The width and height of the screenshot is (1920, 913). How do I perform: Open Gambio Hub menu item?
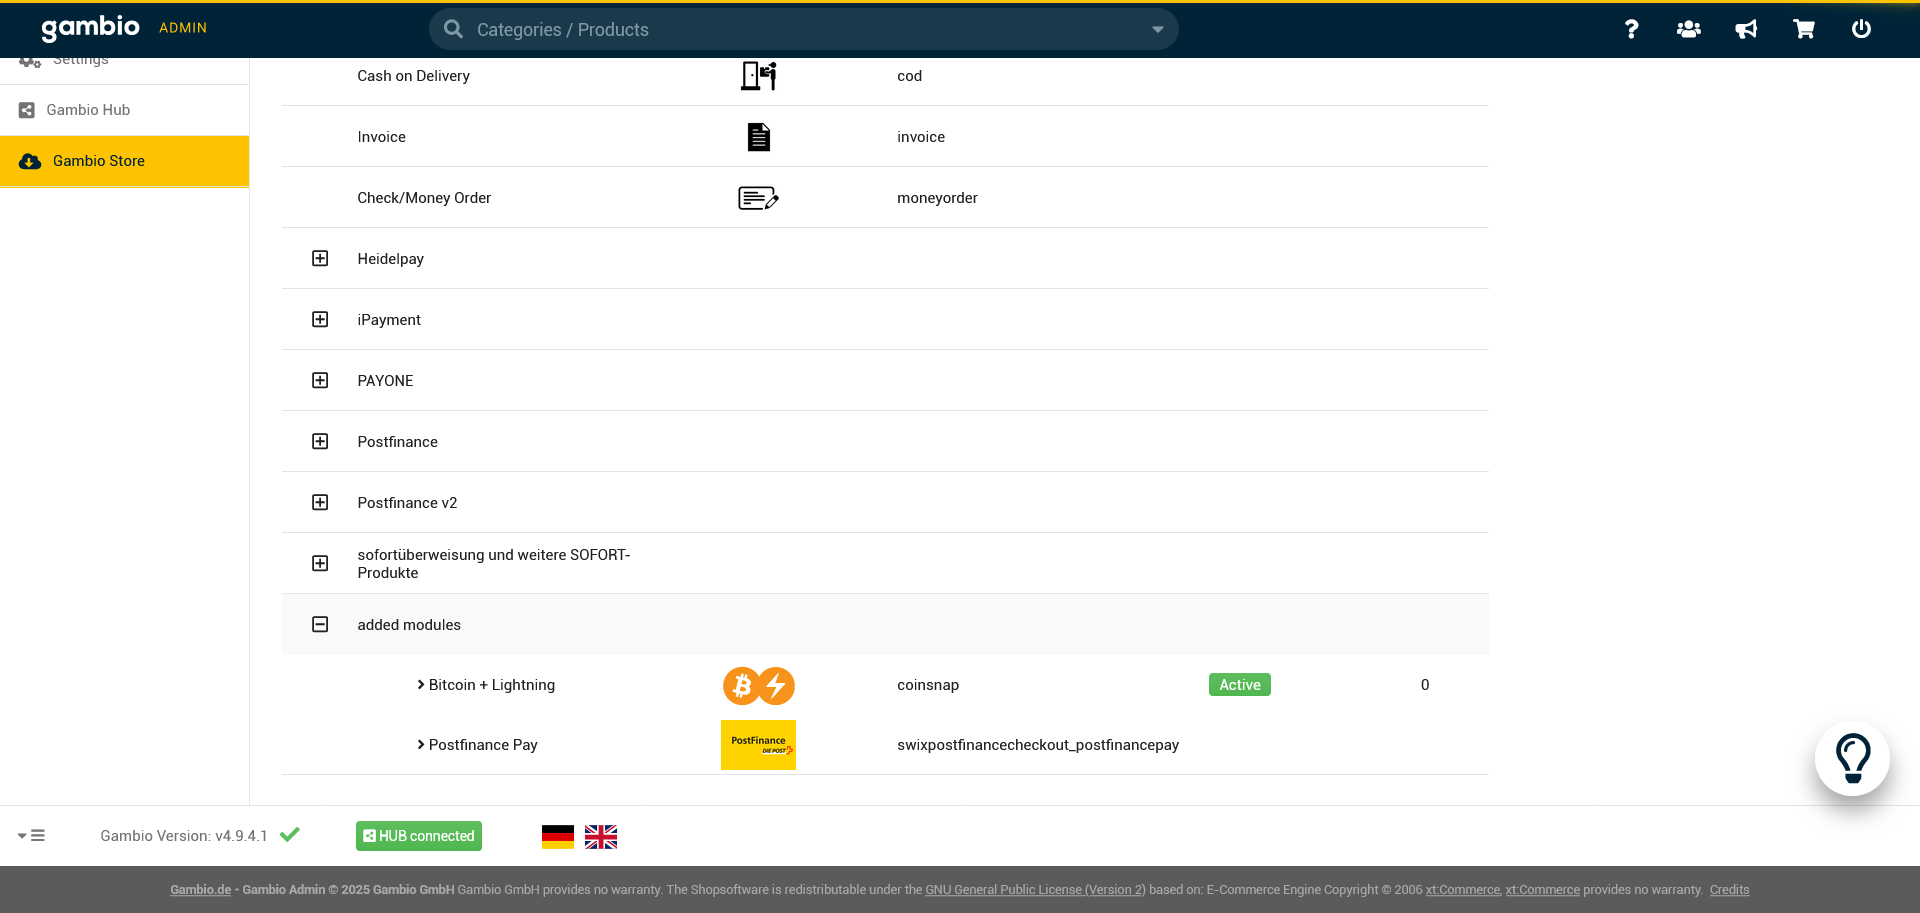click(x=124, y=110)
